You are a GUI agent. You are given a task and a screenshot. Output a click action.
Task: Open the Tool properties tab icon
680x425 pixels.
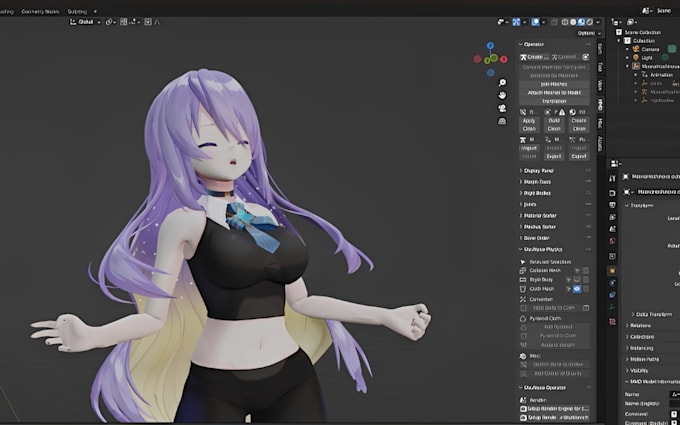612,179
